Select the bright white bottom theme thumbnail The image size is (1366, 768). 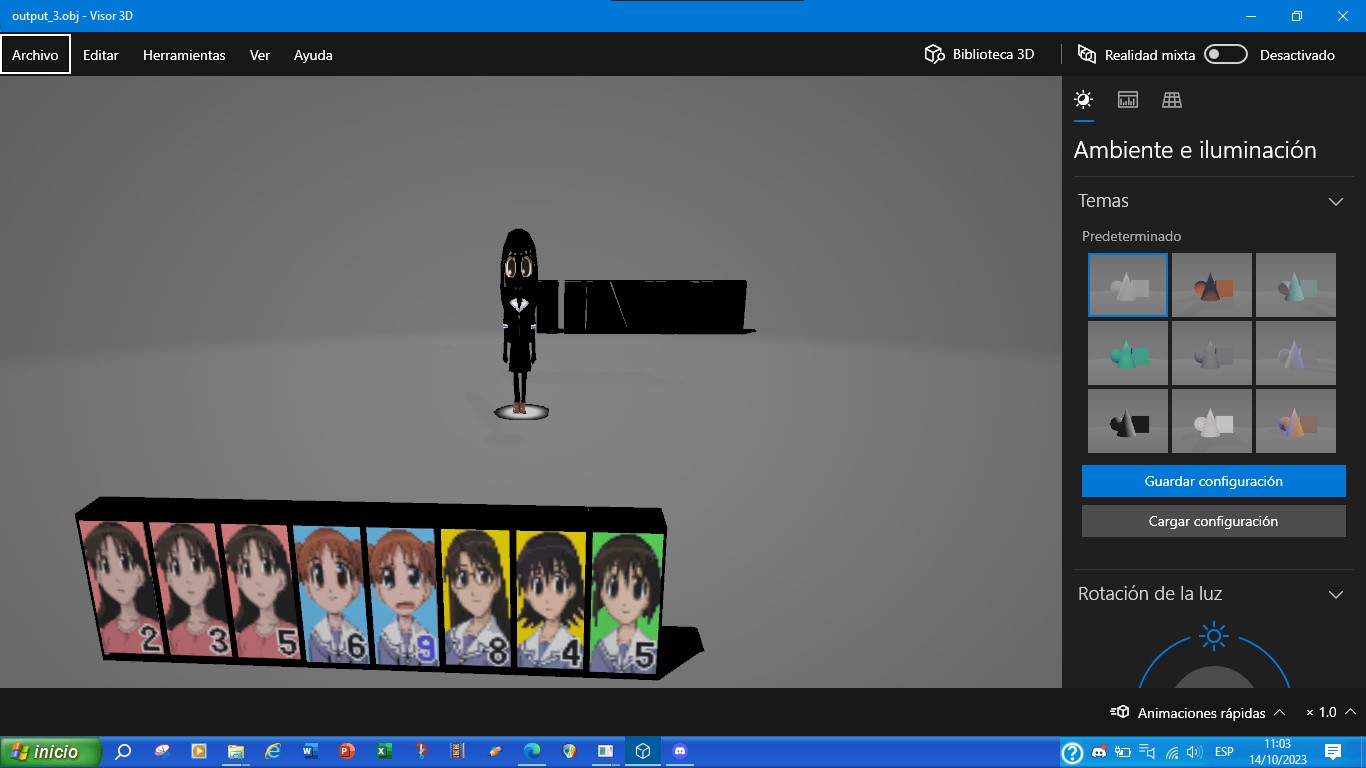click(x=1212, y=421)
